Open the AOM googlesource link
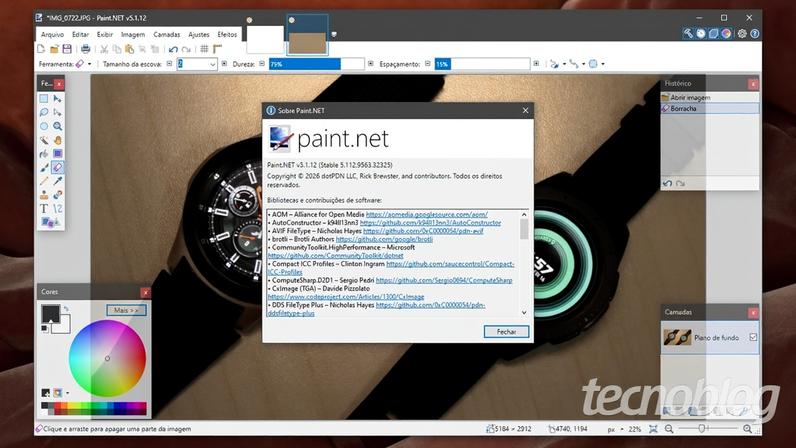The height and width of the screenshot is (448, 796). point(426,214)
